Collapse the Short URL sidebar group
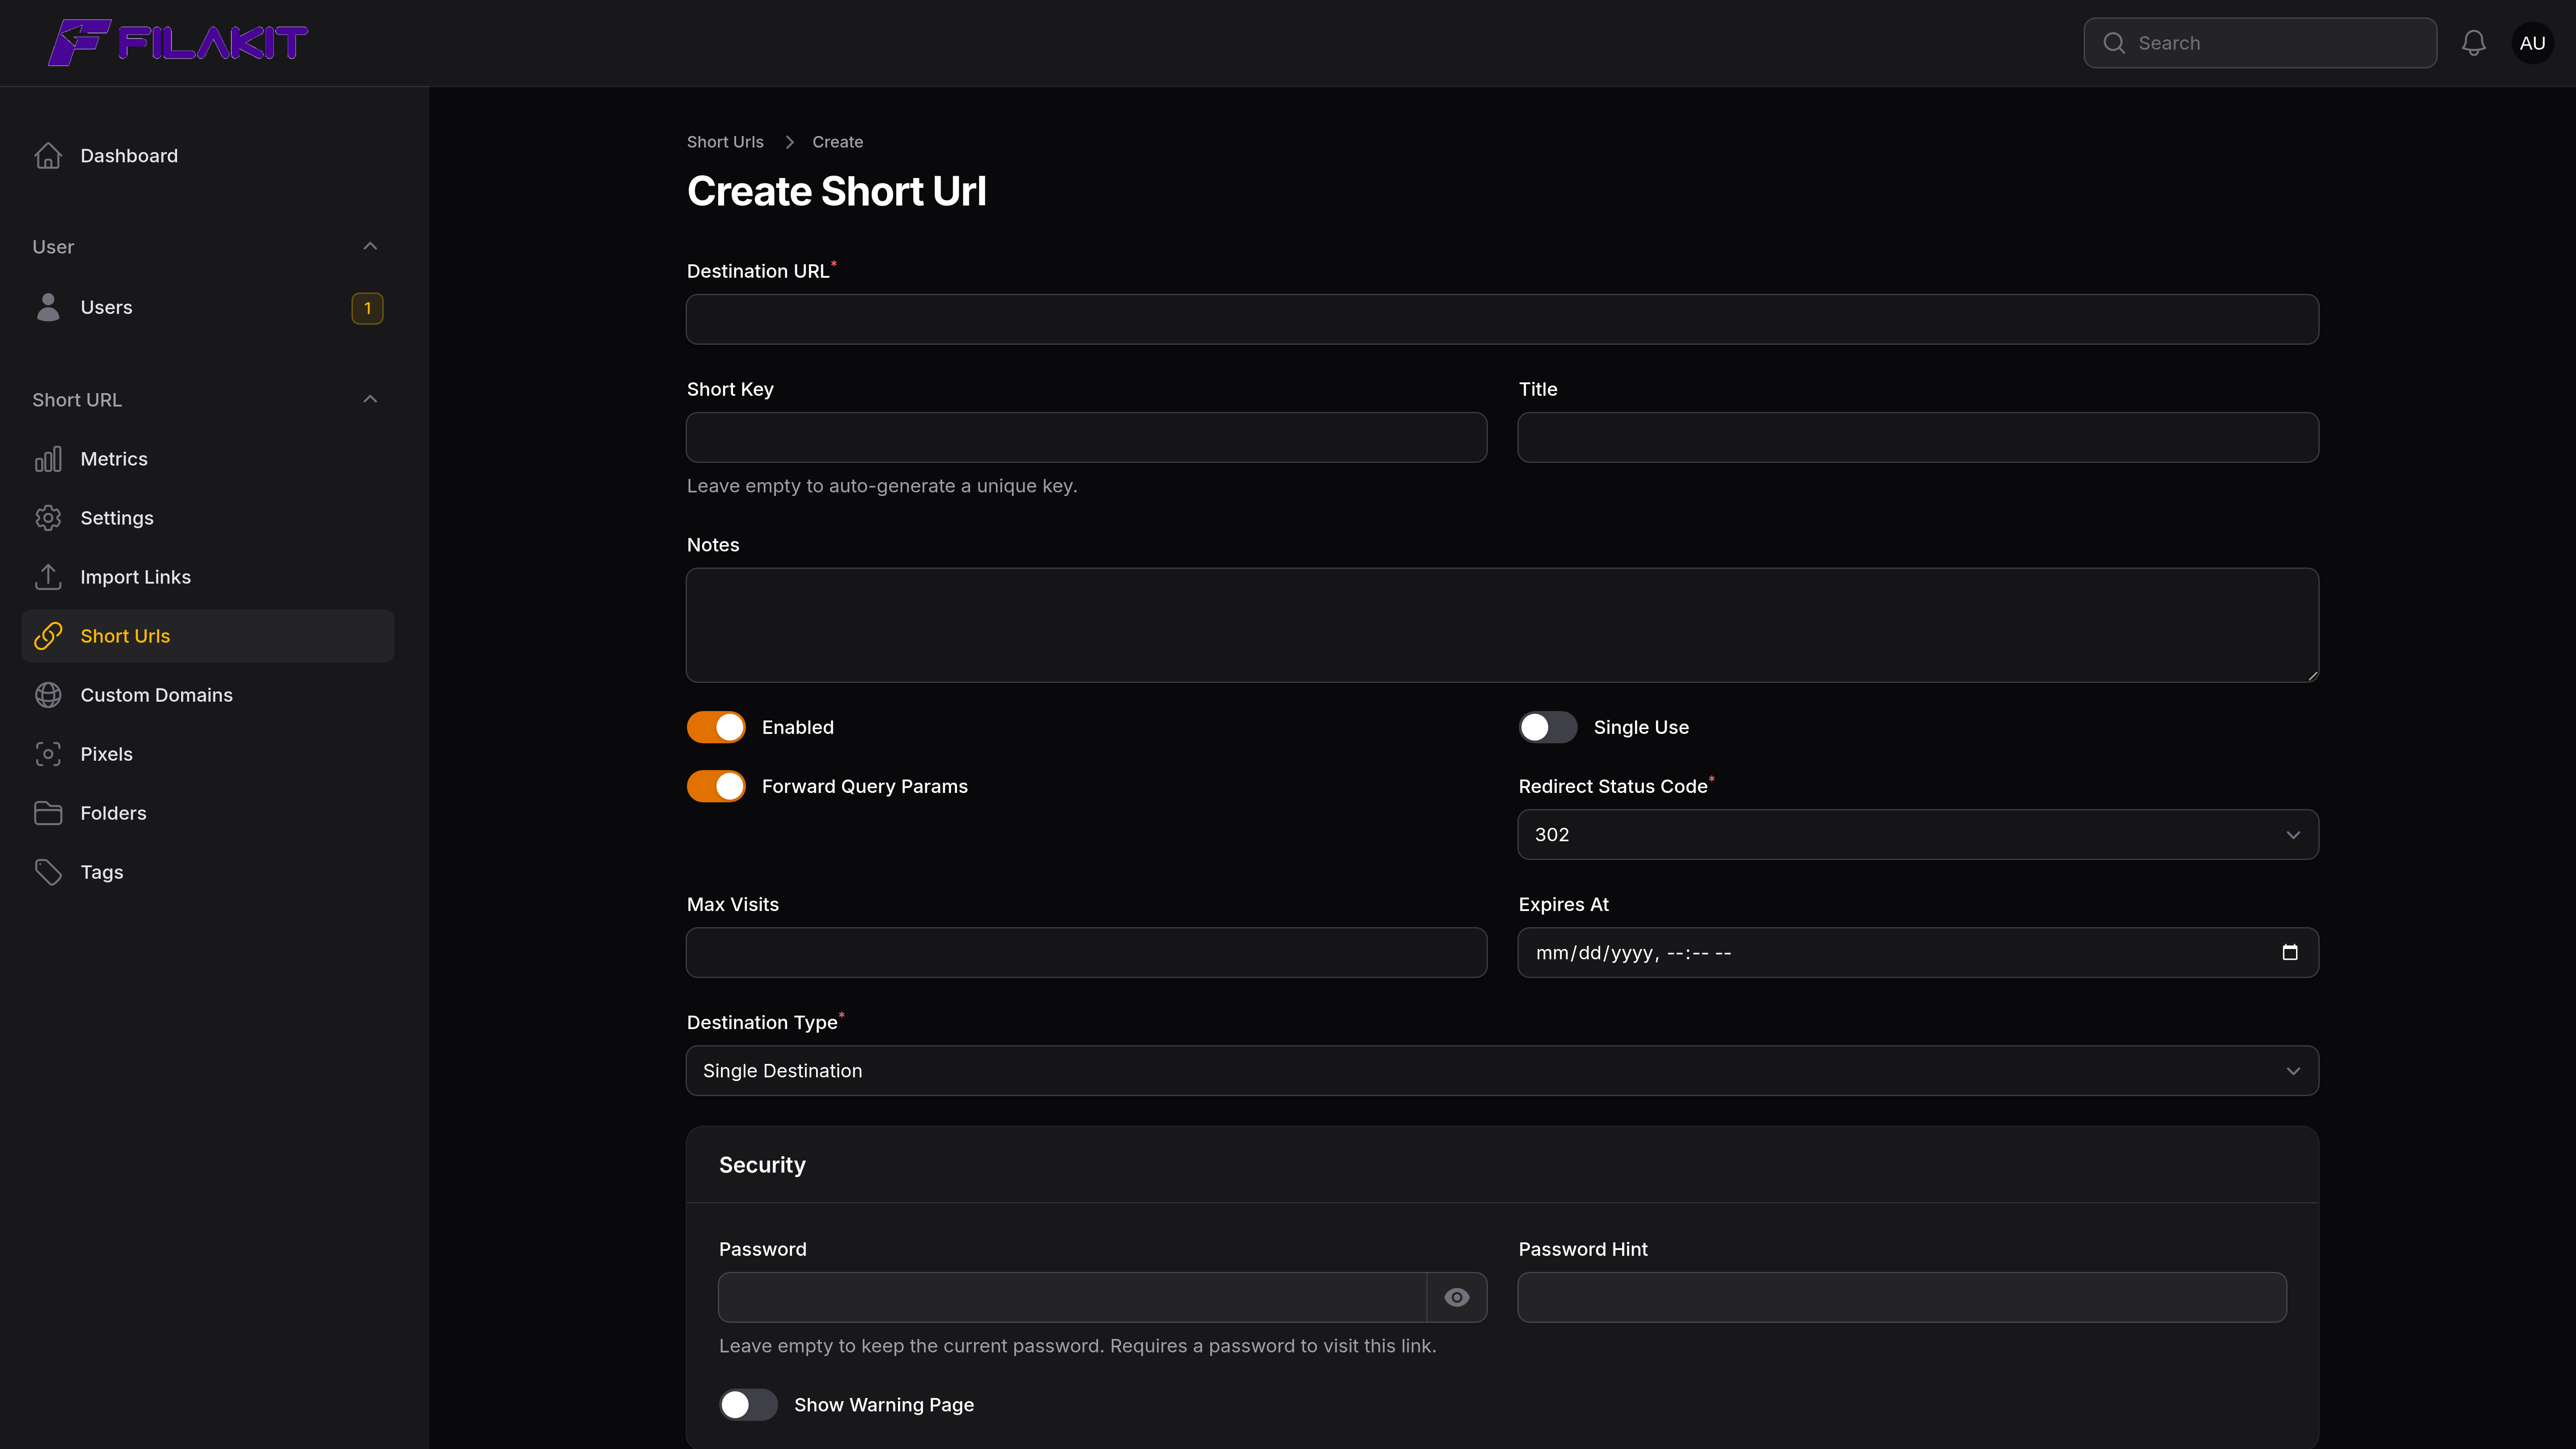The image size is (2576, 1449). tap(370, 399)
